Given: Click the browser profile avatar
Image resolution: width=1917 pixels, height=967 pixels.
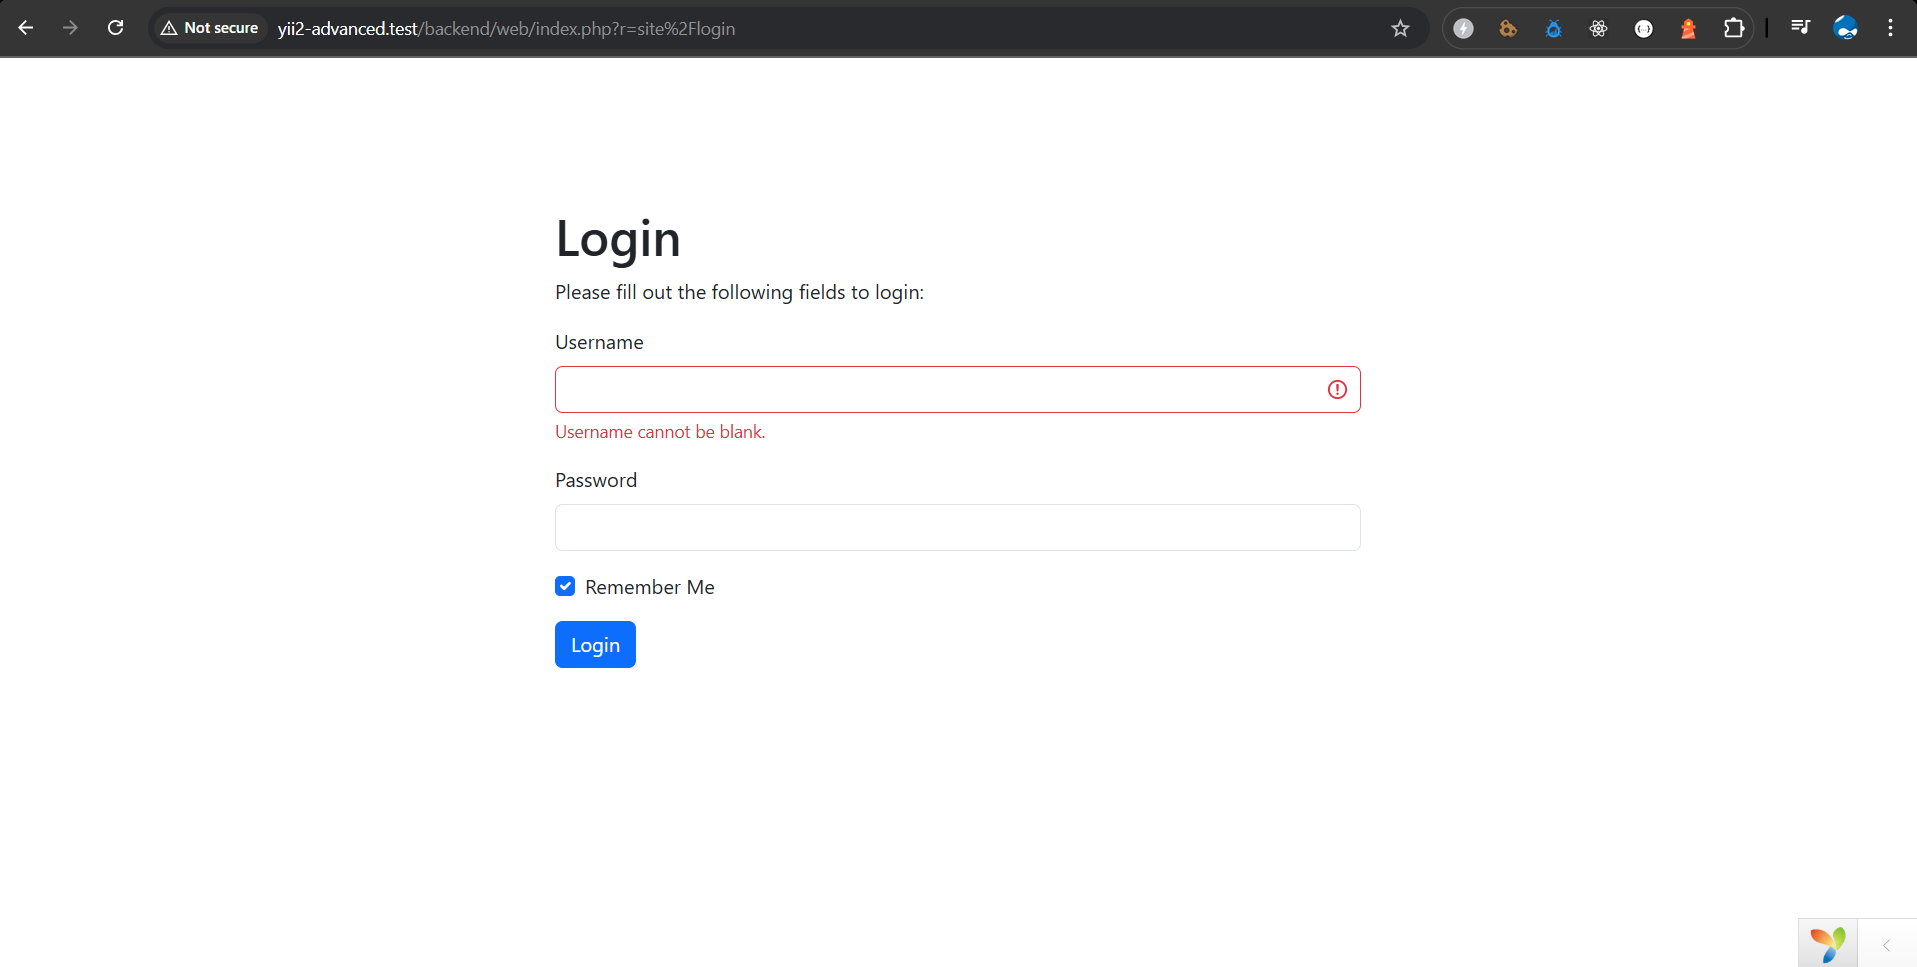Looking at the screenshot, I should point(1846,28).
